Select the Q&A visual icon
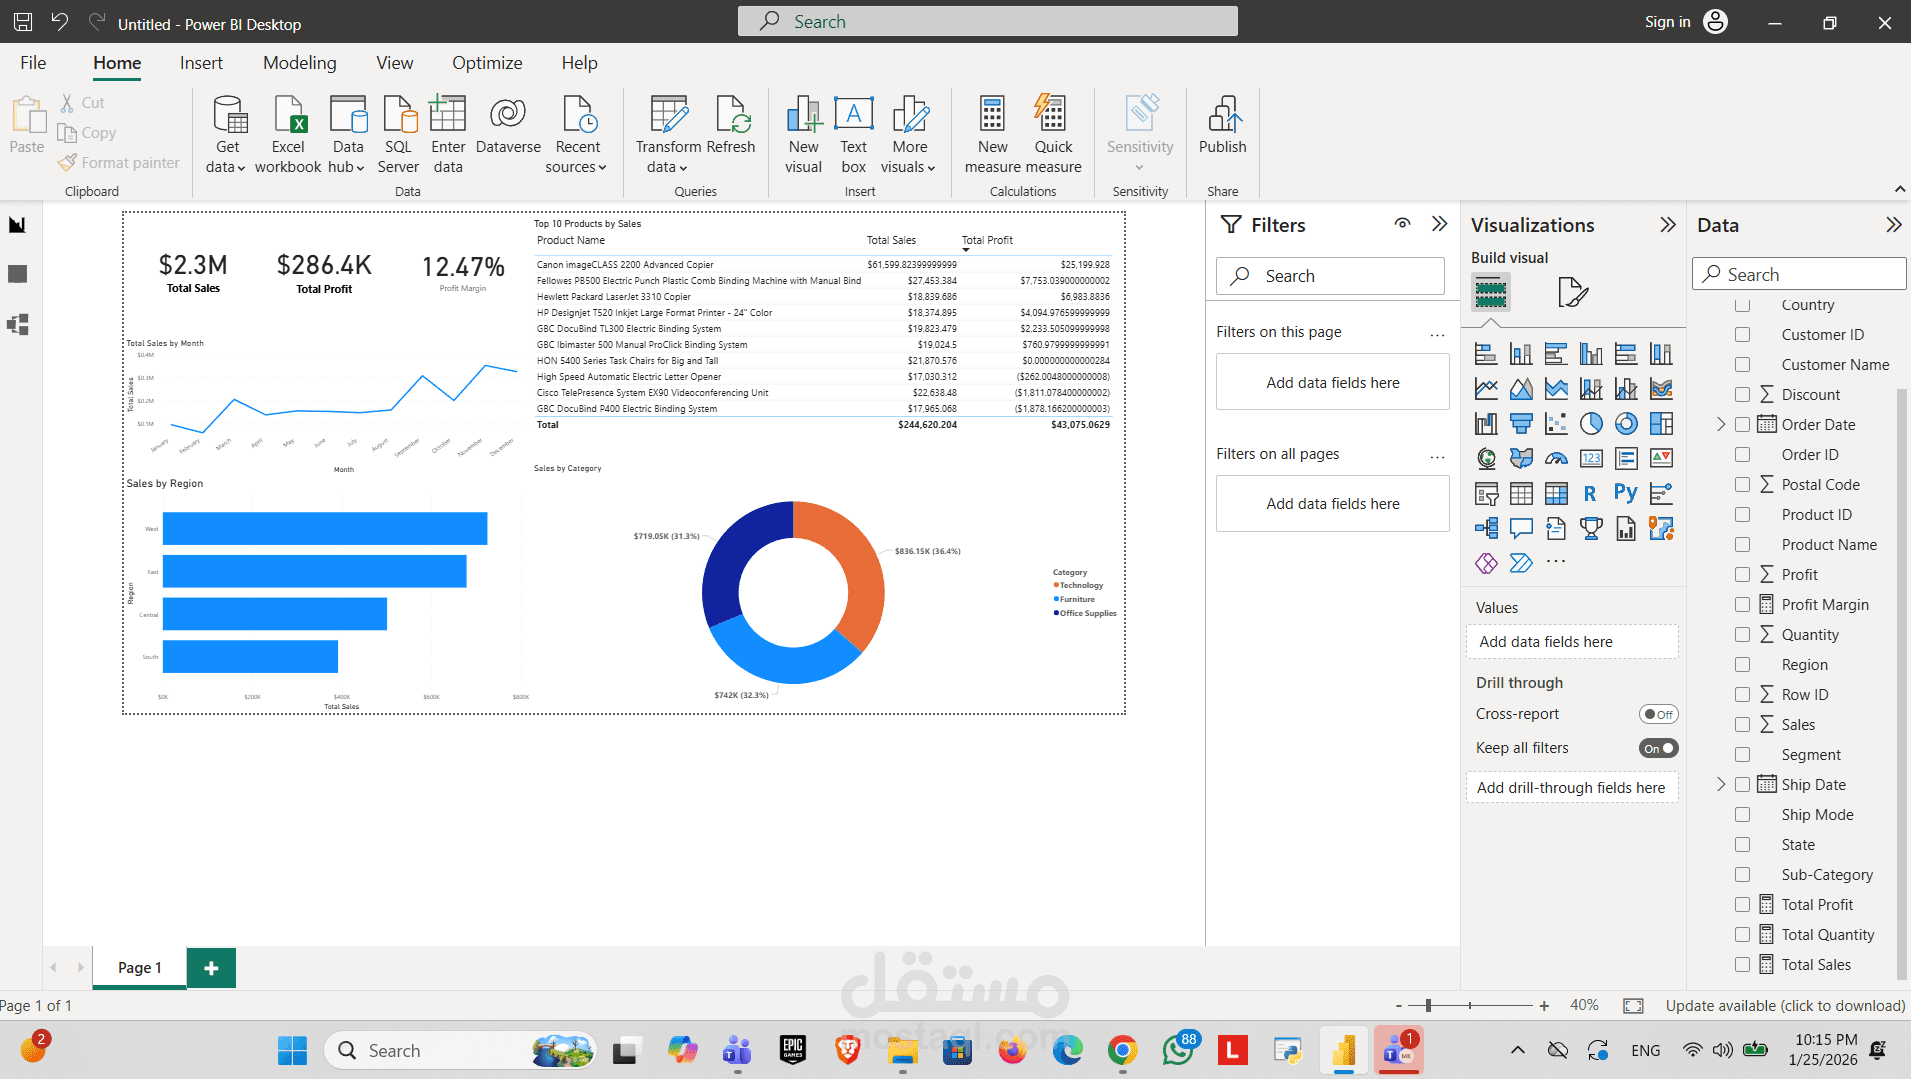 click(1521, 528)
